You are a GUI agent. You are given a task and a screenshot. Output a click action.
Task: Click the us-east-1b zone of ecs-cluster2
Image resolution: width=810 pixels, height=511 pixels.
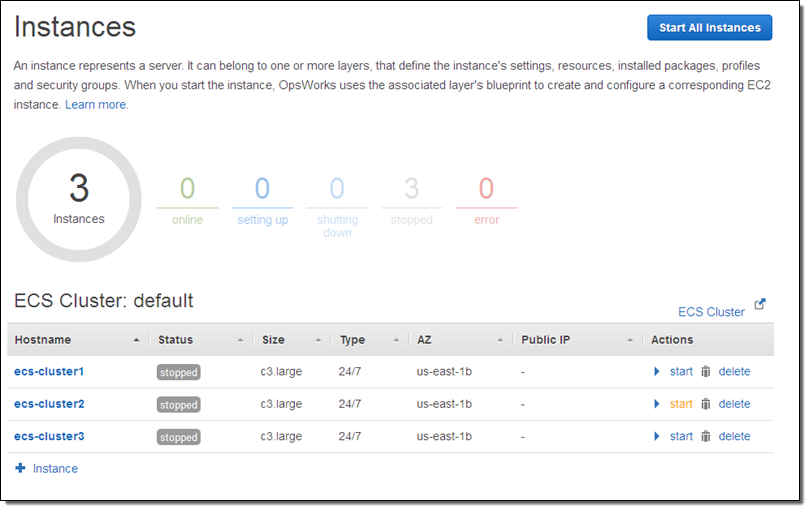point(444,404)
